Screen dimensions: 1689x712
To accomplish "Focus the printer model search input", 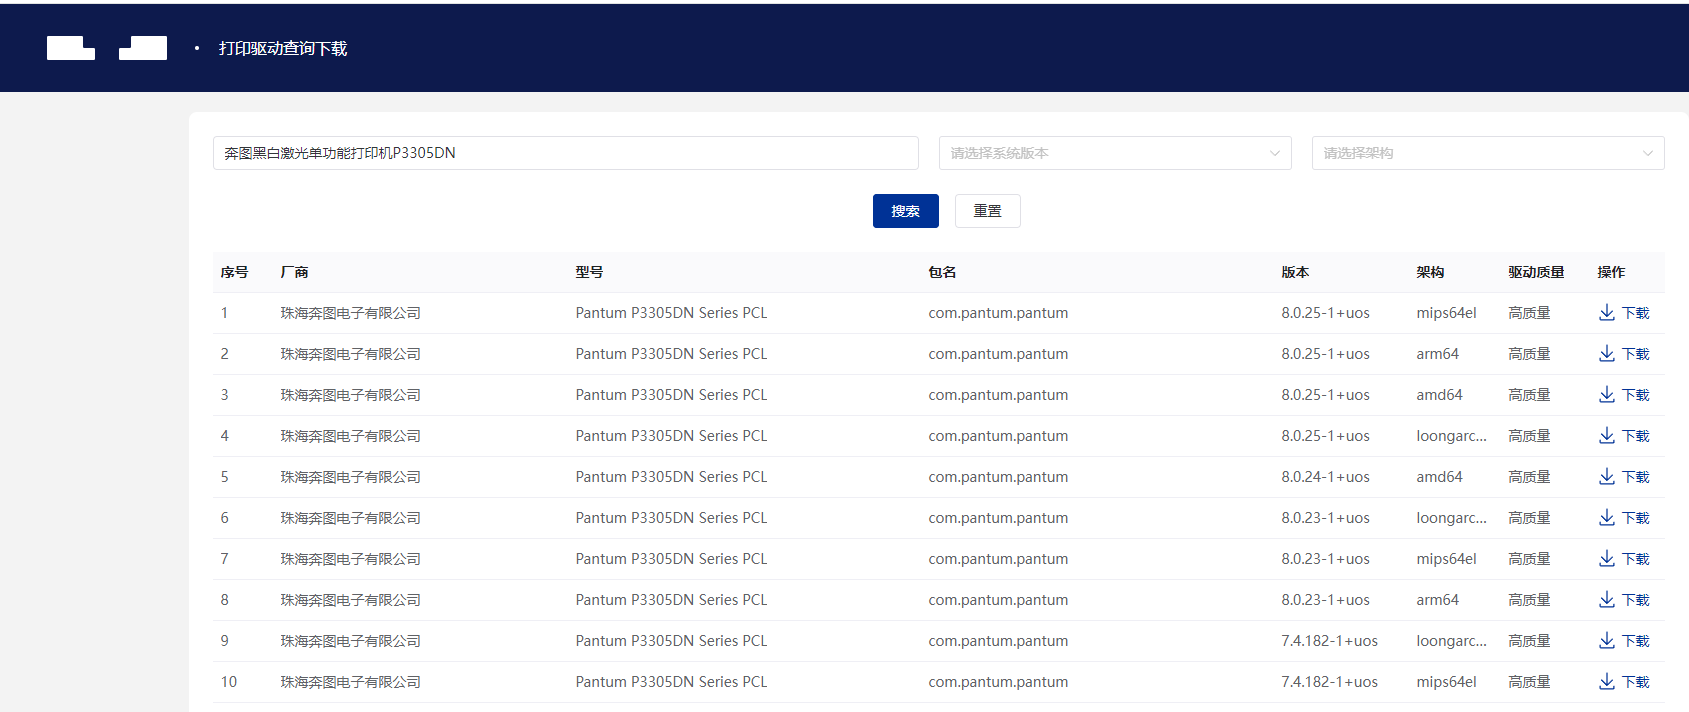I will point(566,153).
